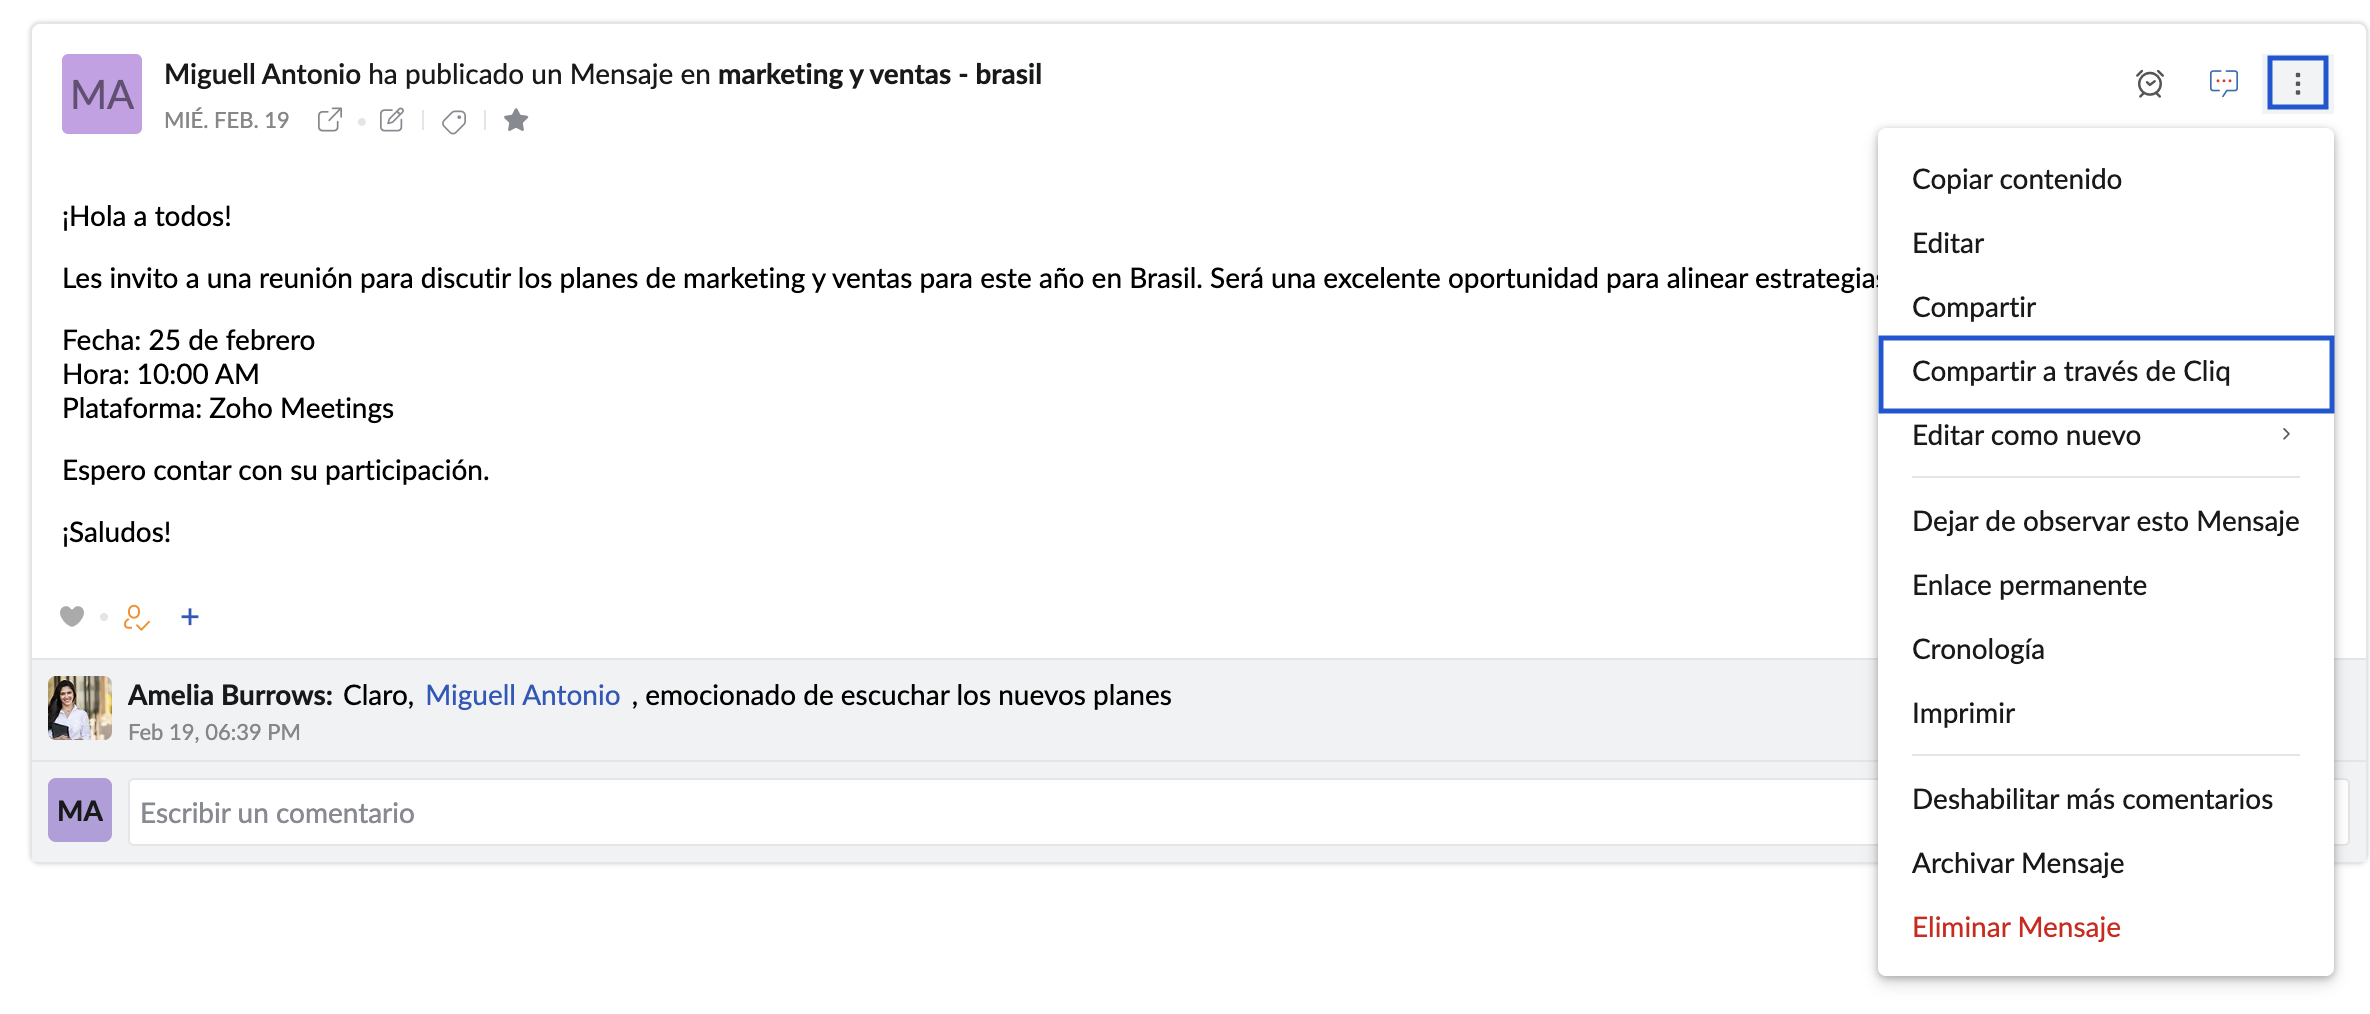Click Eliminar Mensaje in red
2370x1014 pixels.
click(2016, 928)
